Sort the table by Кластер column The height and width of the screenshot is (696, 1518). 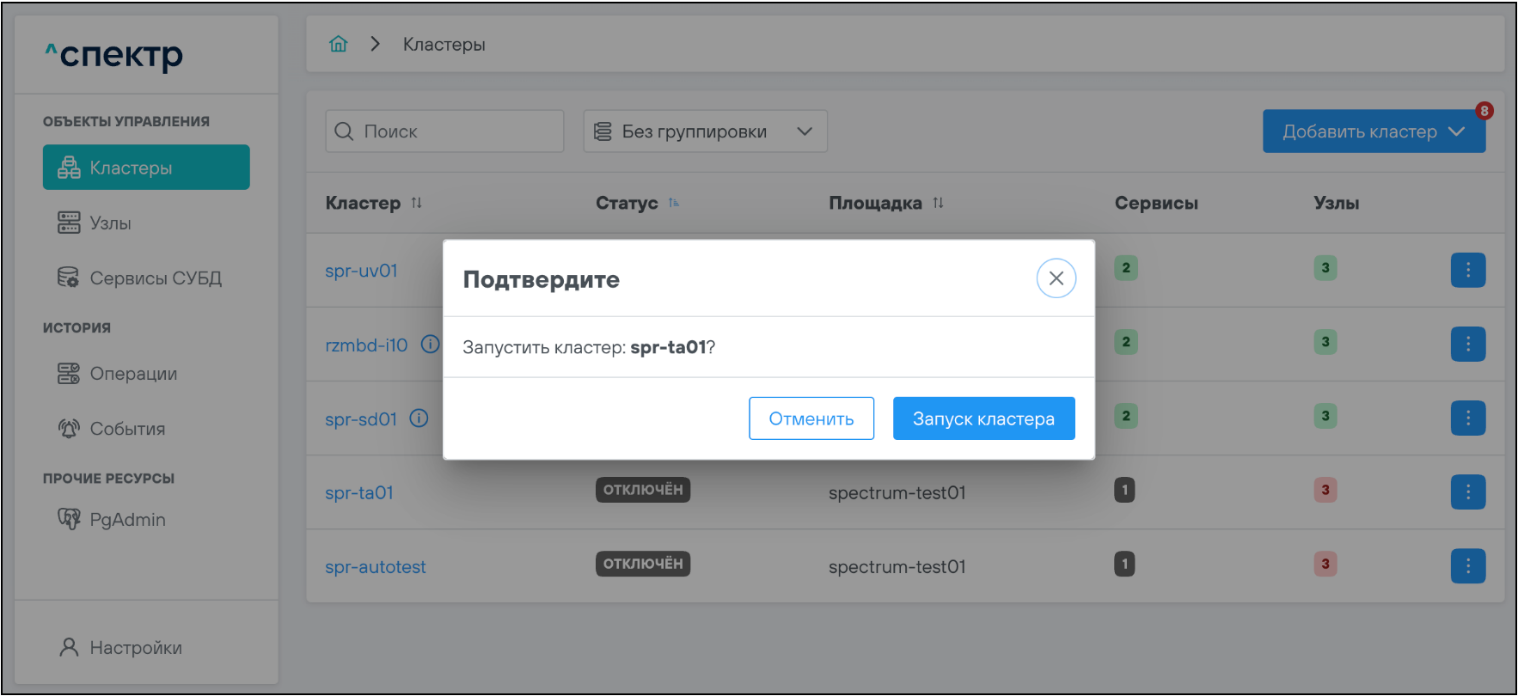pyautogui.click(x=417, y=204)
